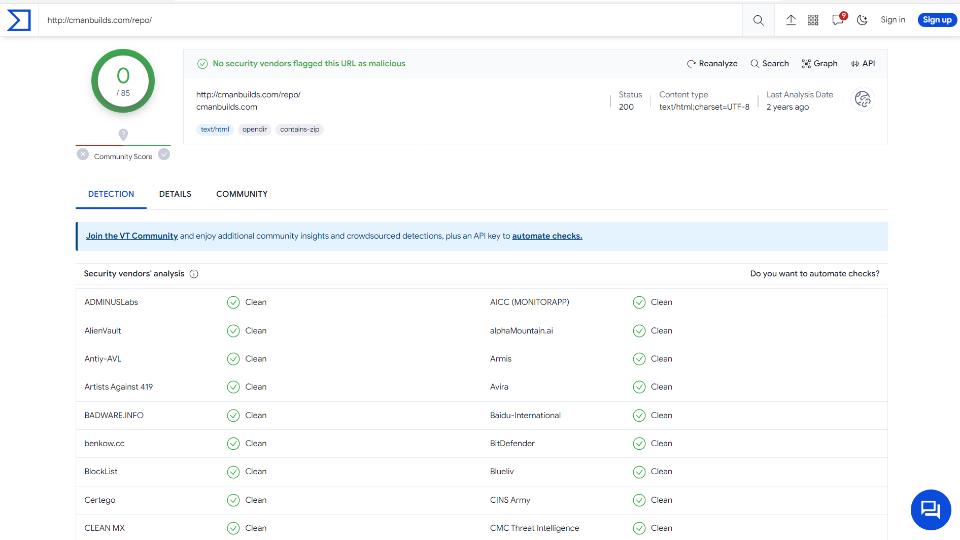
Task: Switch to the DETAILS tab
Action: [175, 194]
